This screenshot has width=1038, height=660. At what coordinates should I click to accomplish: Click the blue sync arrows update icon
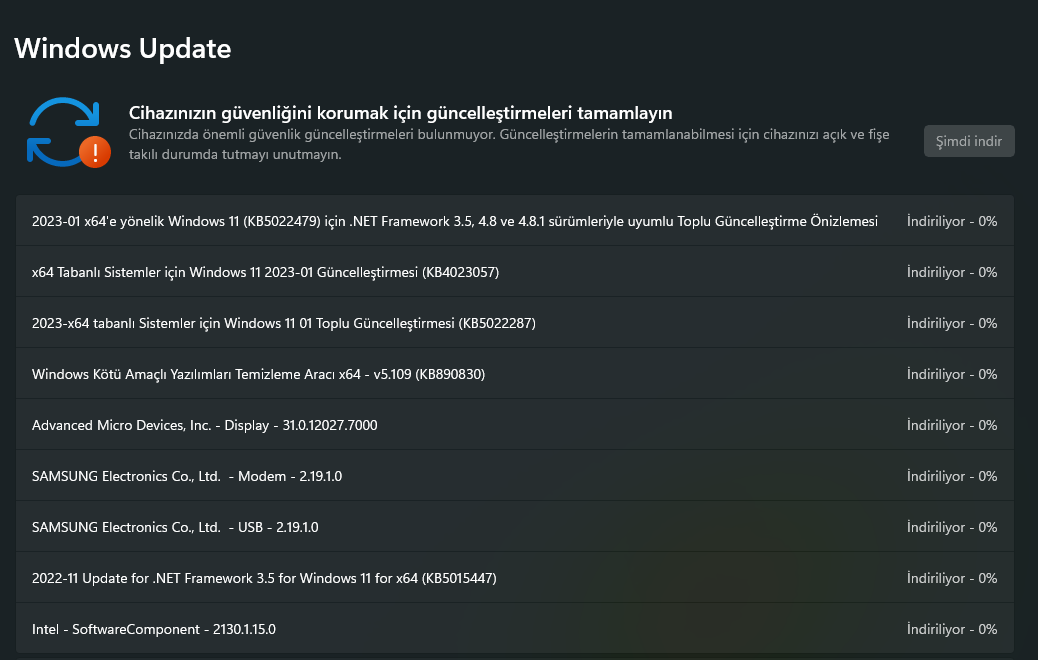(x=60, y=130)
